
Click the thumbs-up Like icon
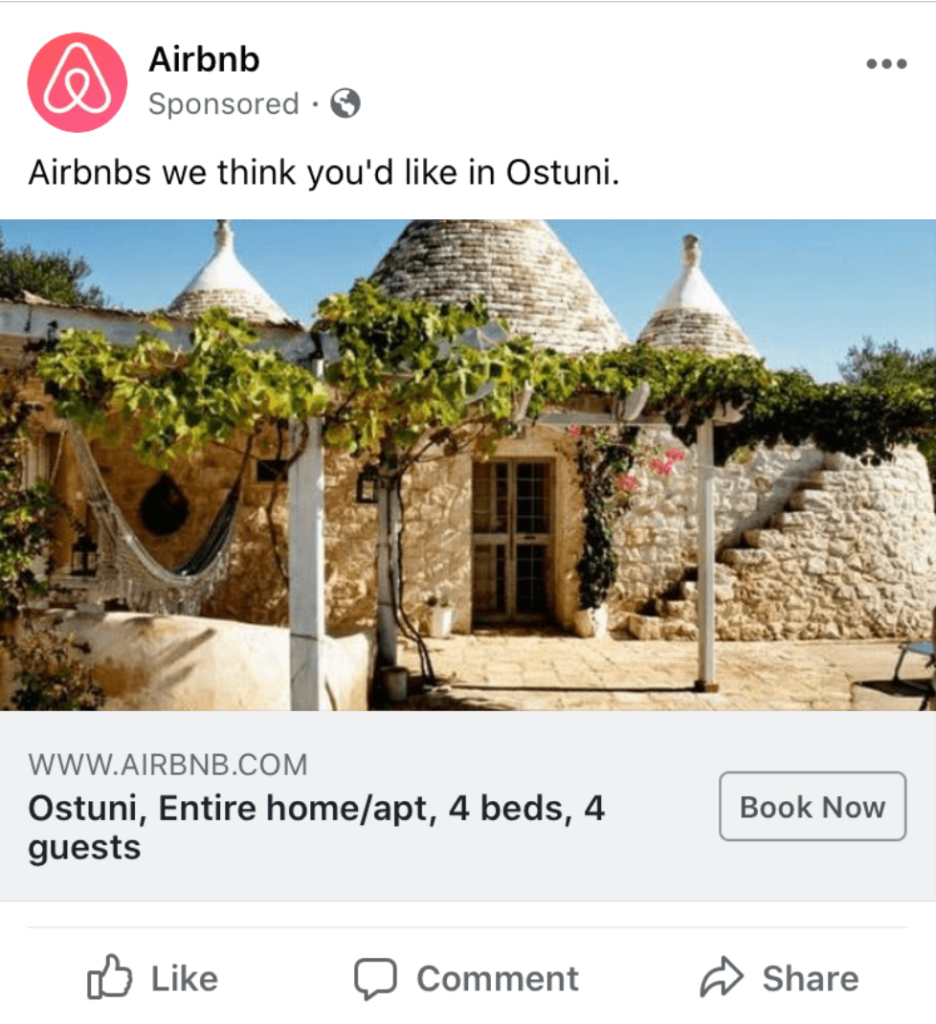point(109,977)
